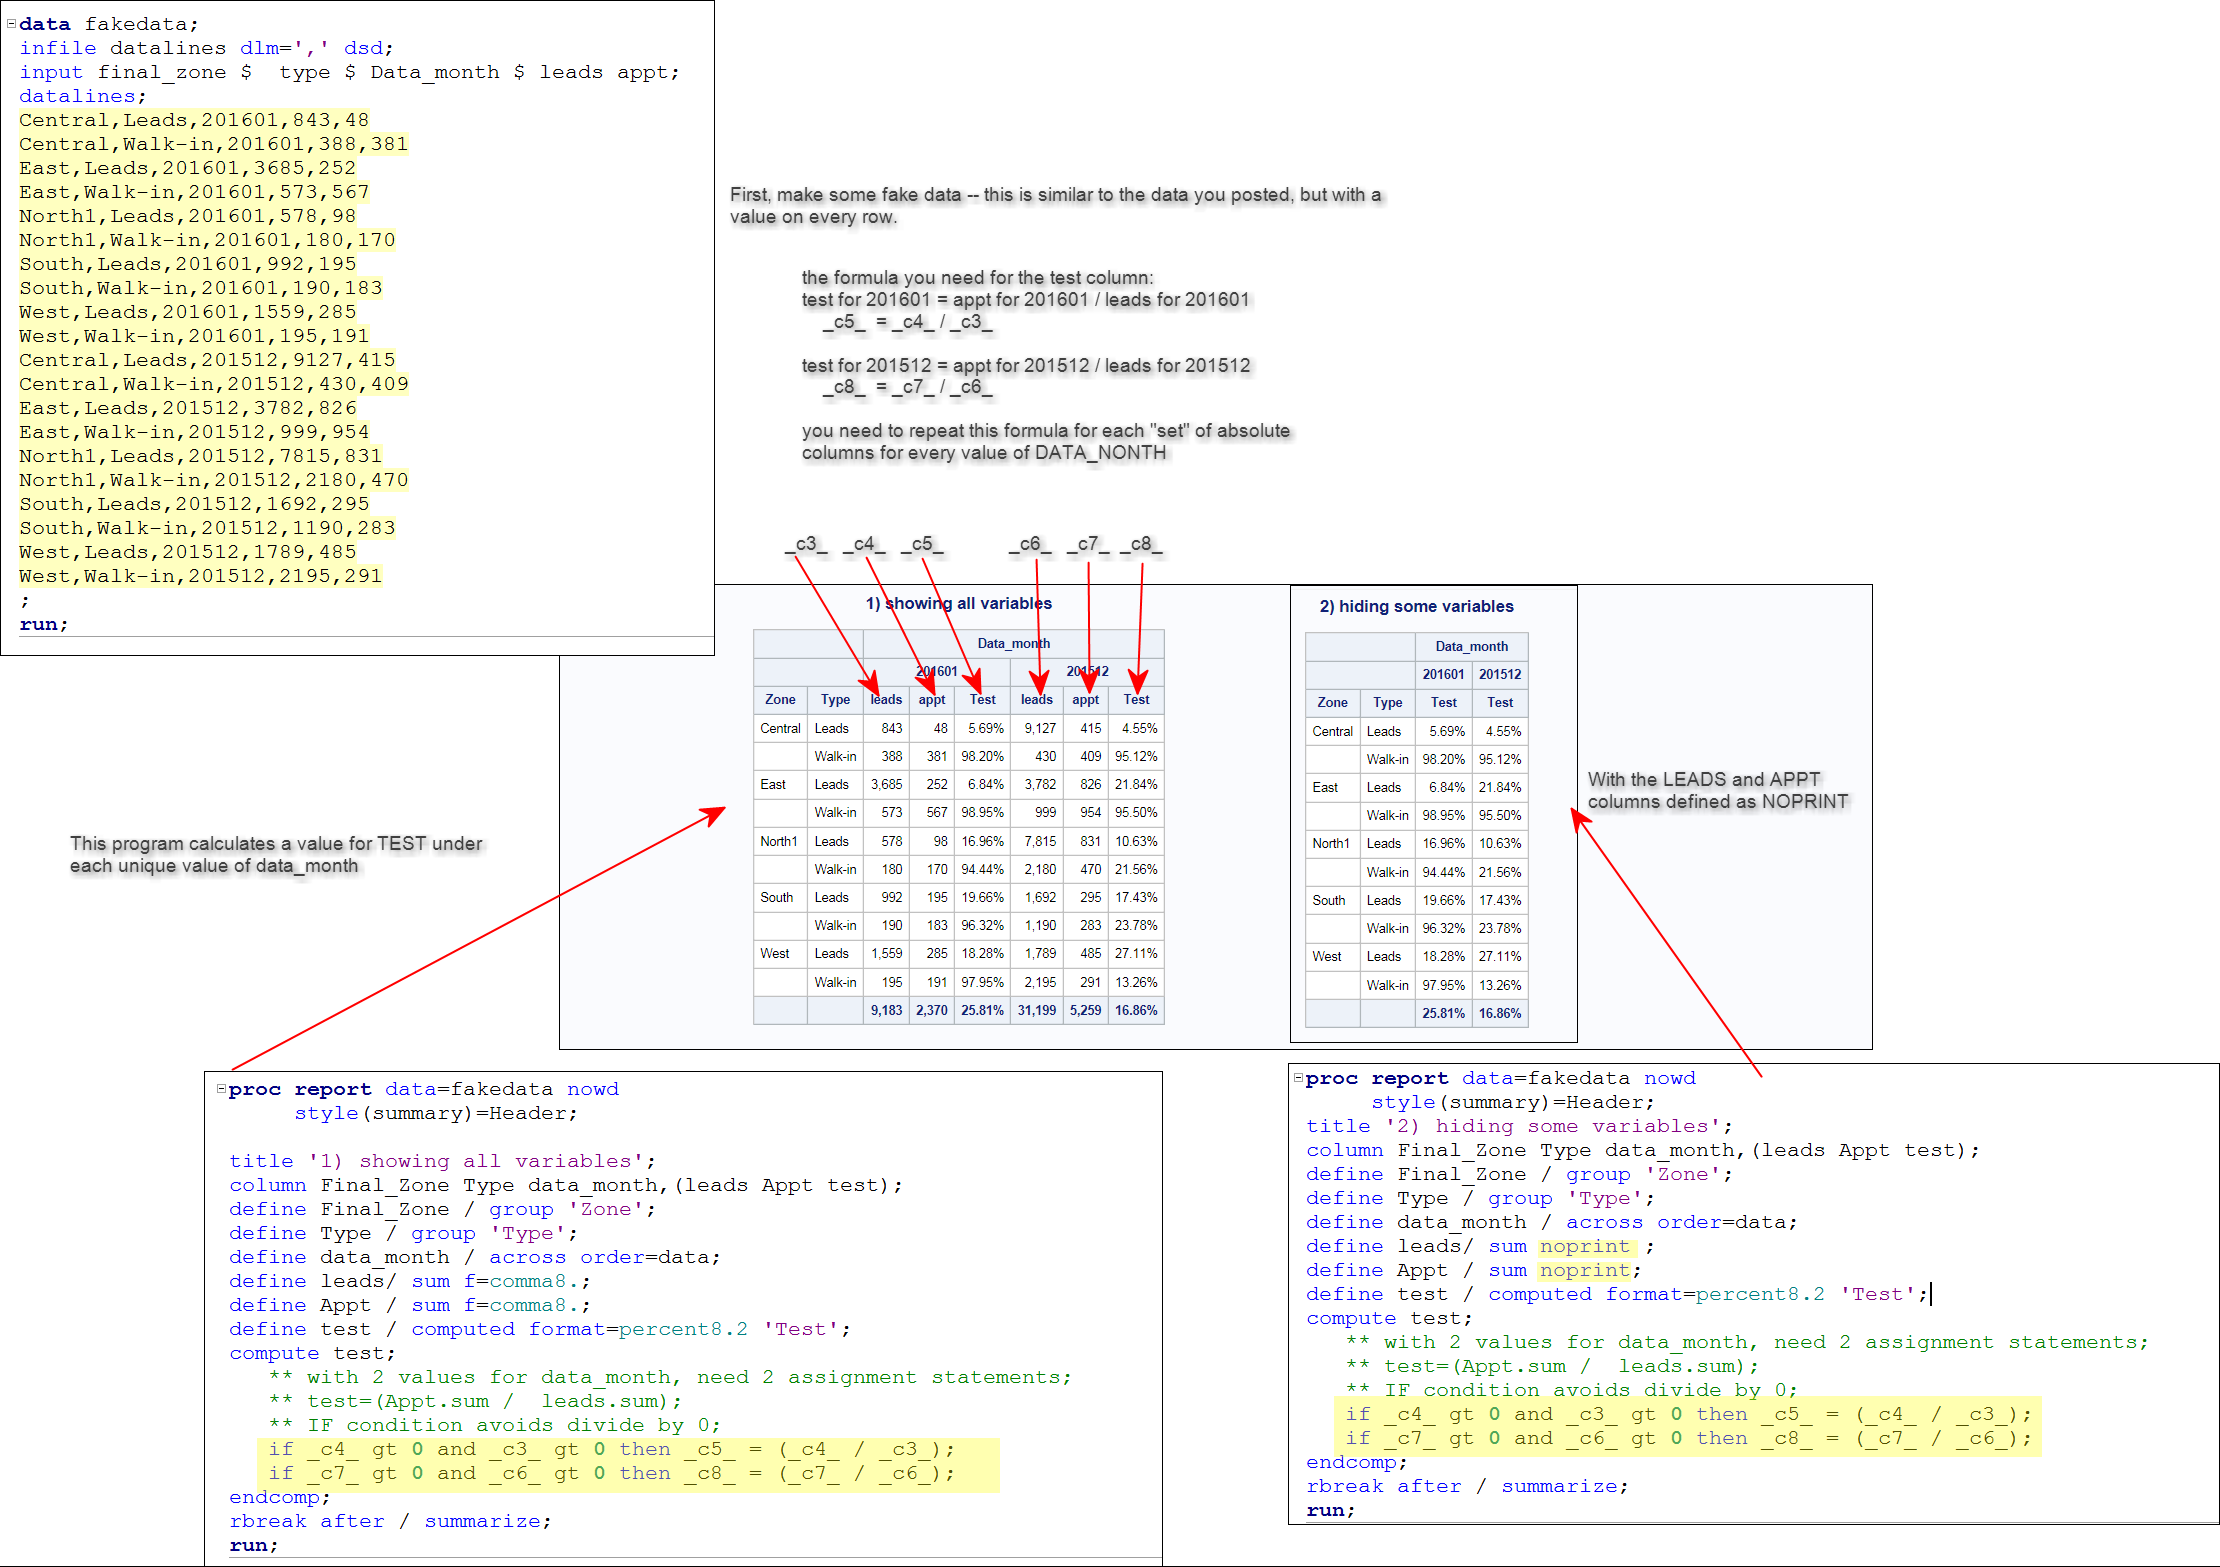Click the Type header in table 2
Screen dimensions: 2220x1567
pos(1387,703)
